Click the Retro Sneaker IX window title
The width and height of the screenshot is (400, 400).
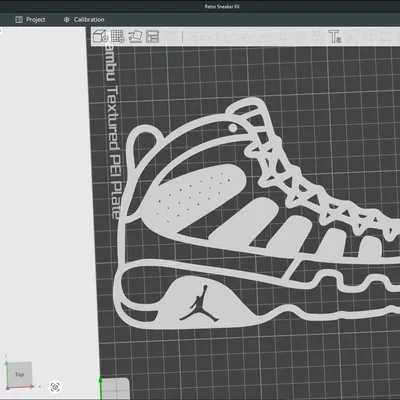click(x=222, y=6)
